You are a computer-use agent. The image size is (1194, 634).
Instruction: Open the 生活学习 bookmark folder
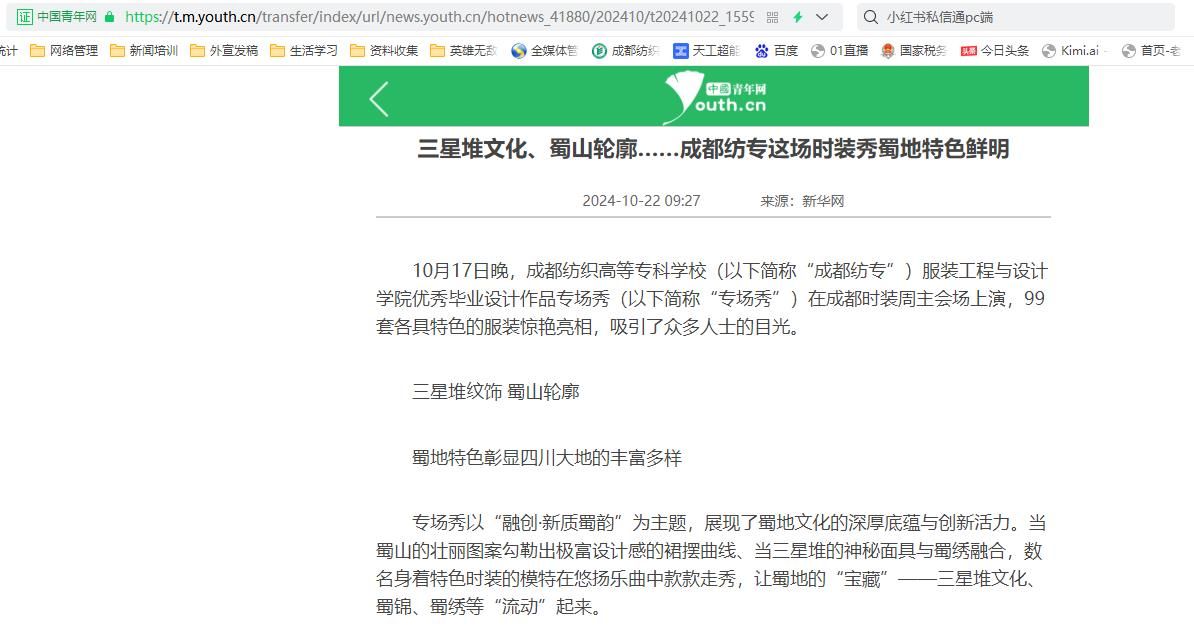point(304,51)
